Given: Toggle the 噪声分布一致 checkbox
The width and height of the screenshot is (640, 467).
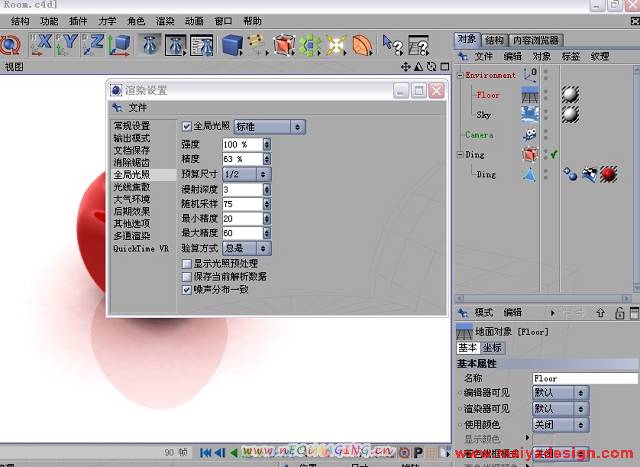Looking at the screenshot, I should pos(187,289).
